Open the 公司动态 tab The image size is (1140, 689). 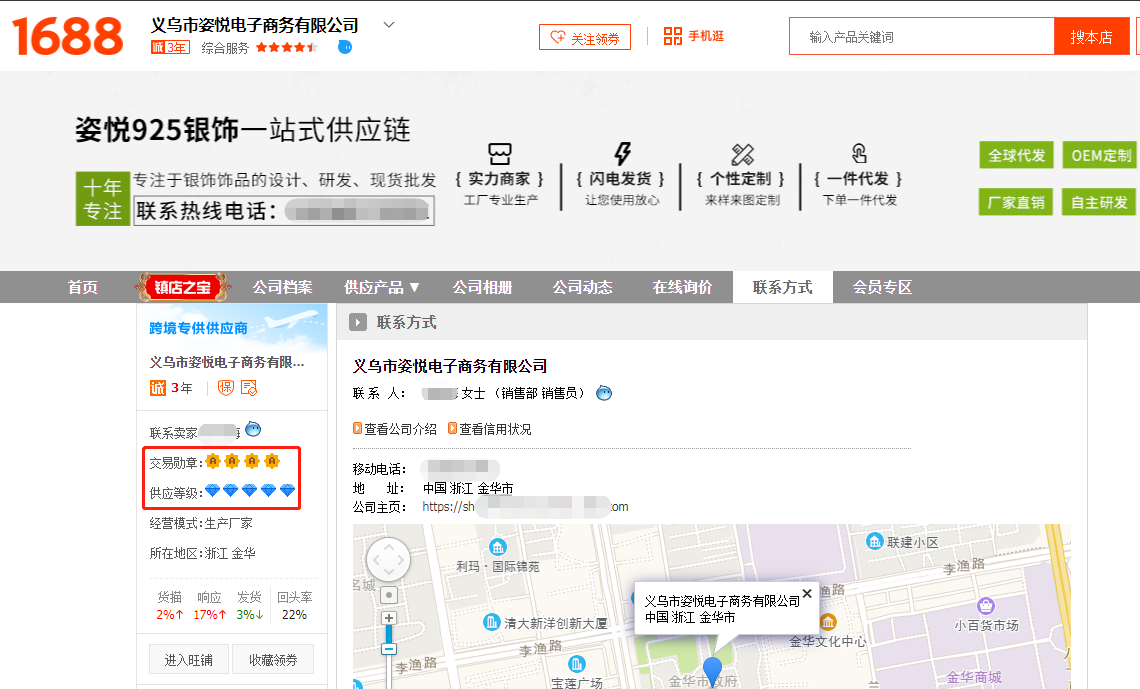[x=582, y=287]
